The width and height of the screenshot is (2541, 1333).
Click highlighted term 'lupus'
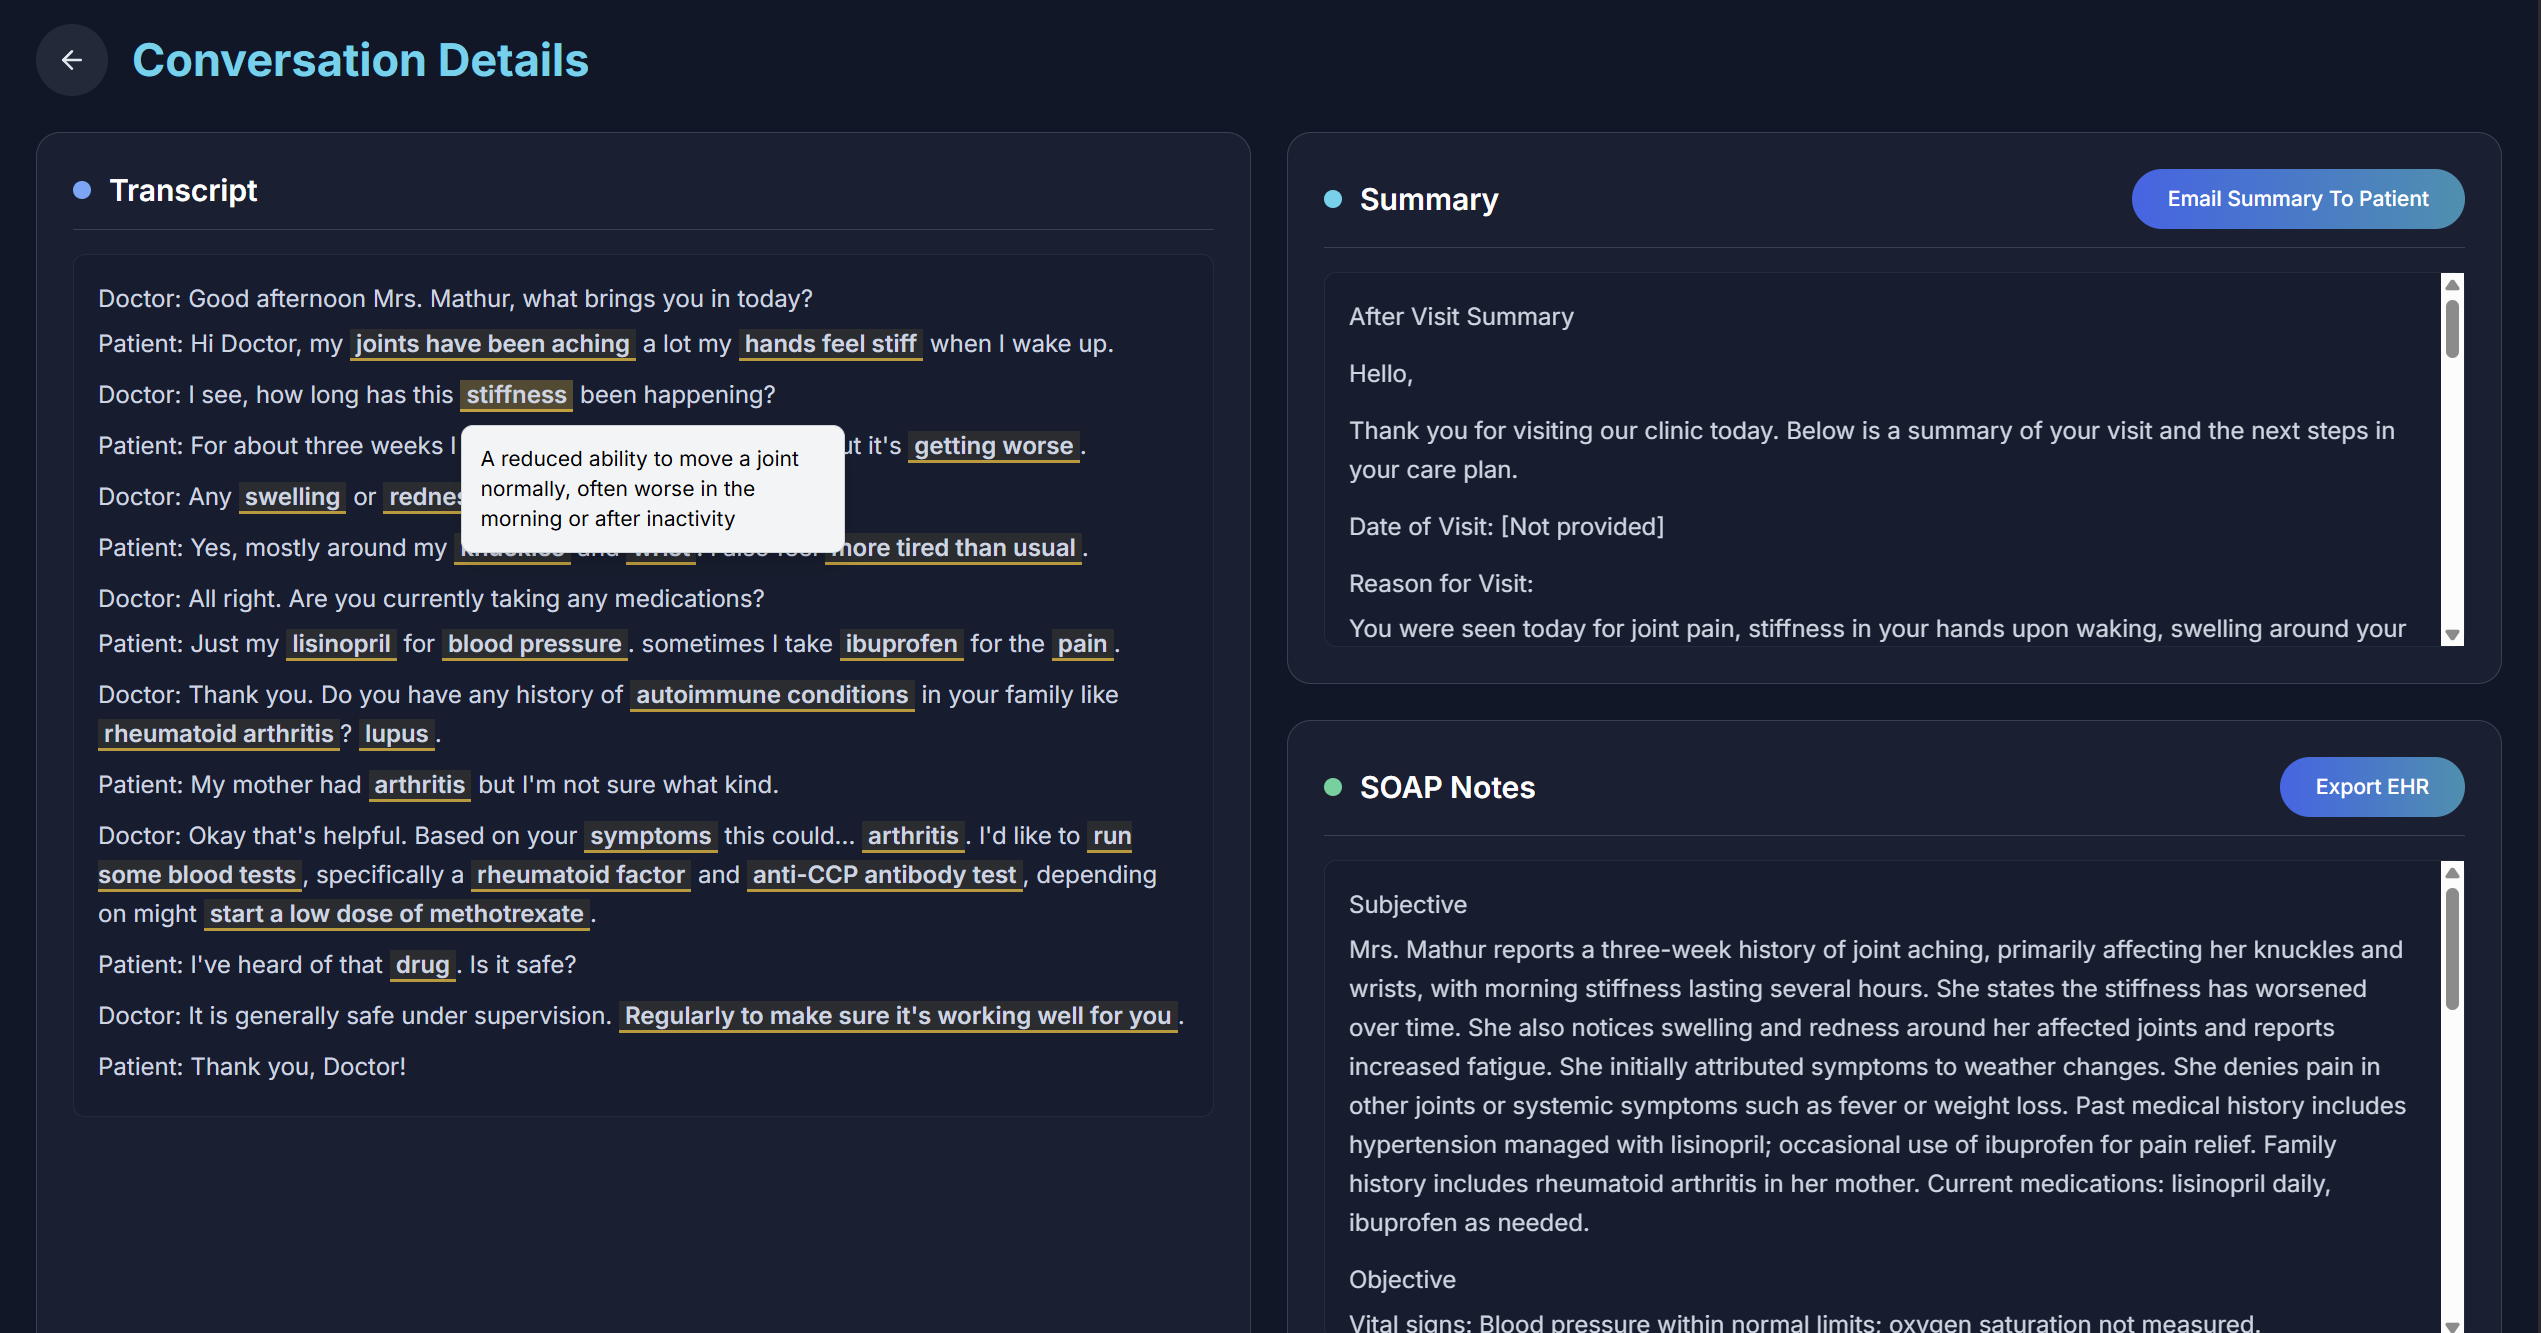396,734
